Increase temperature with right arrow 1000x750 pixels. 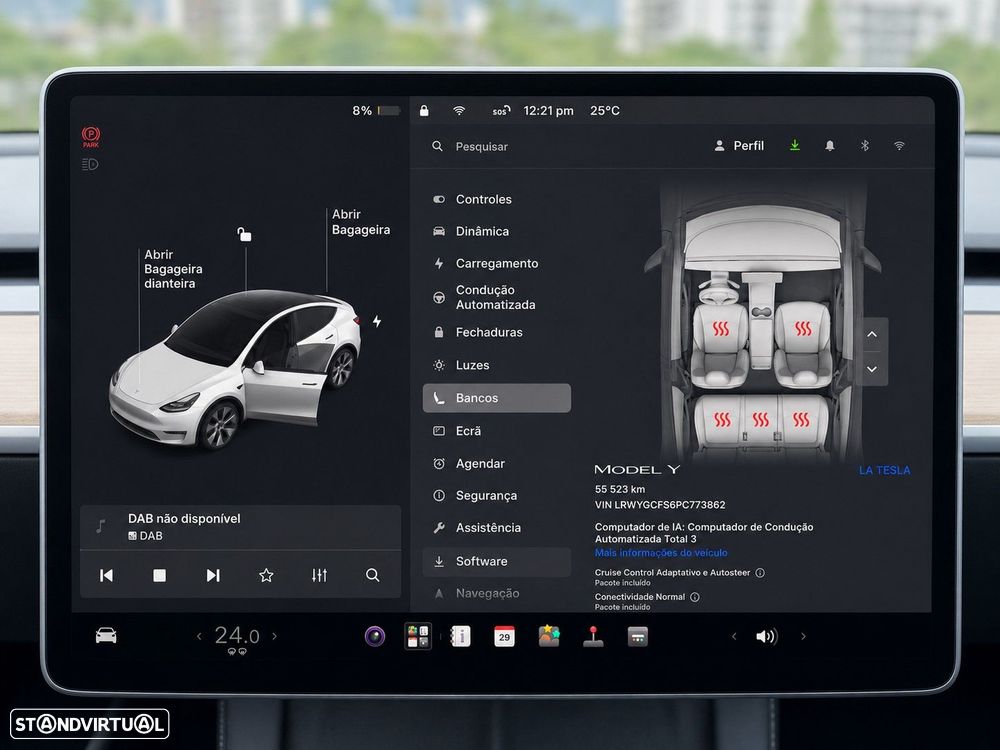click(275, 636)
